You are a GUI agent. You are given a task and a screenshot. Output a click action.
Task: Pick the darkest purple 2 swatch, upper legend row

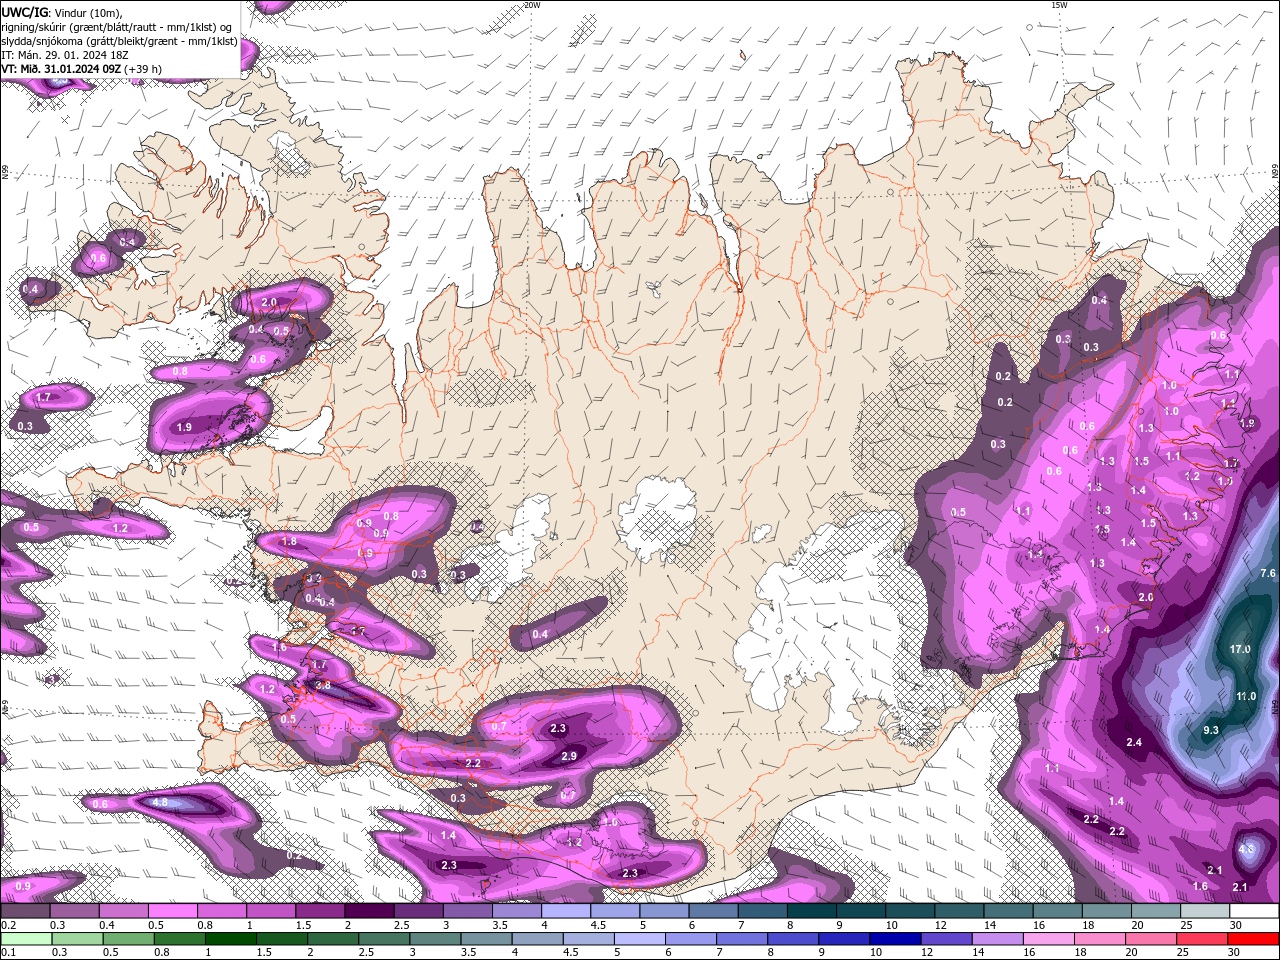[x=369, y=911]
